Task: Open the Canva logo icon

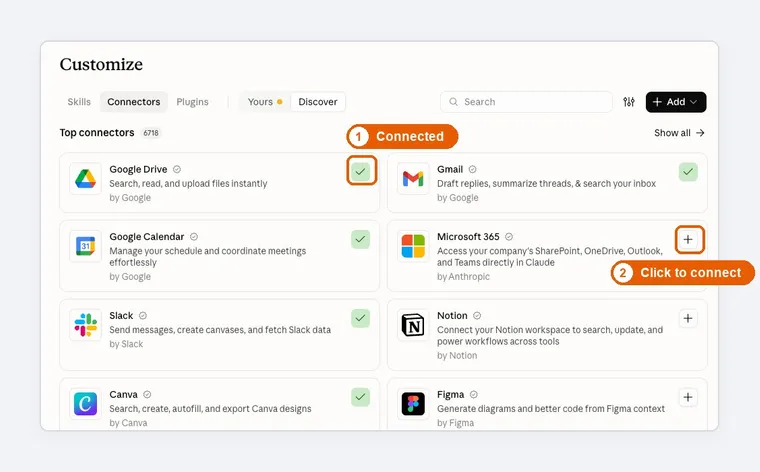Action: click(x=85, y=404)
